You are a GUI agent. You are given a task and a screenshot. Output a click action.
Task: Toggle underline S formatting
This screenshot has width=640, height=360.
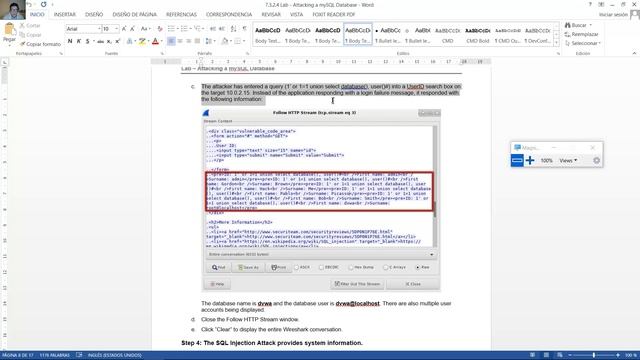87,41
